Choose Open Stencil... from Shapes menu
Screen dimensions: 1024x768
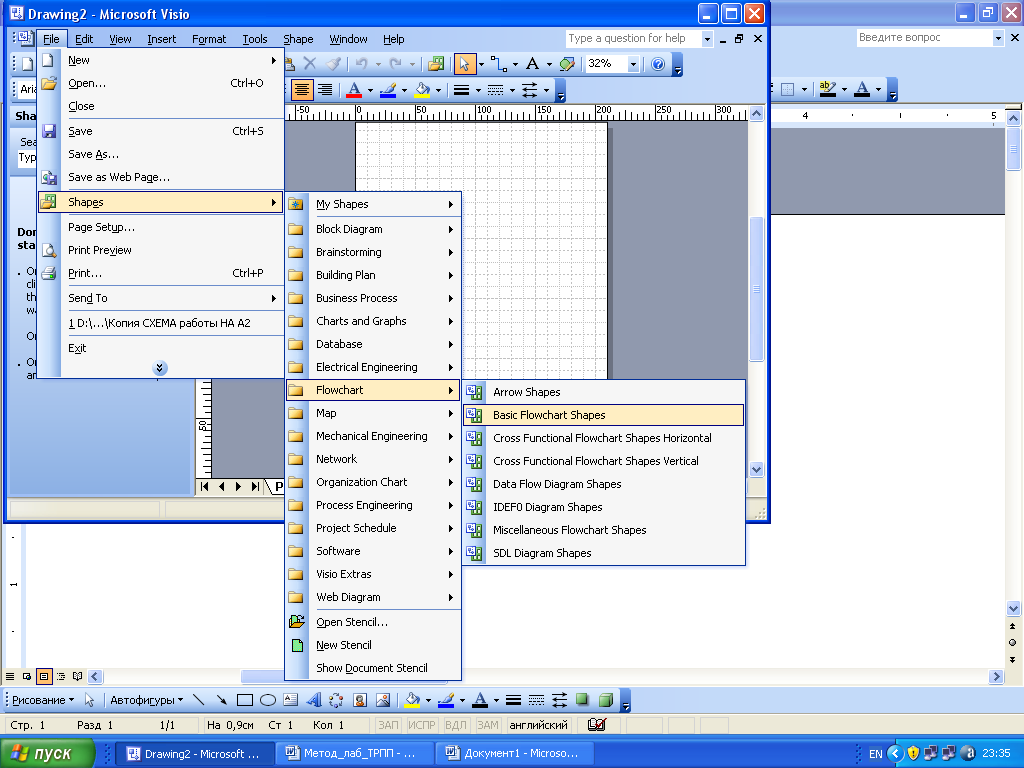[373, 622]
